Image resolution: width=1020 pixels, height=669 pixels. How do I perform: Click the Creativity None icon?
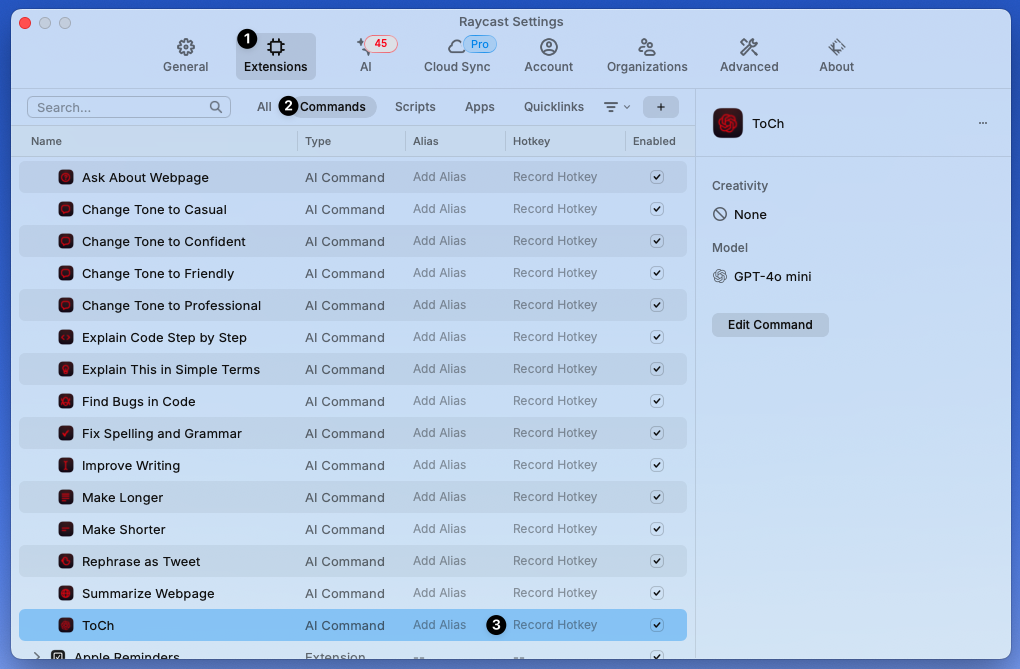[x=719, y=214]
